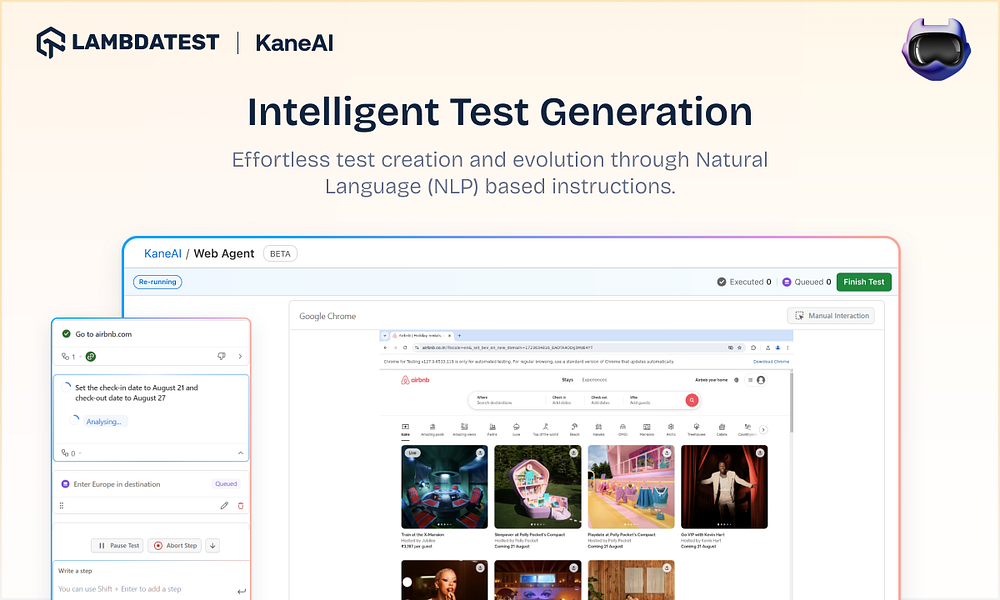Click the LambdaTest logo

tap(127, 42)
